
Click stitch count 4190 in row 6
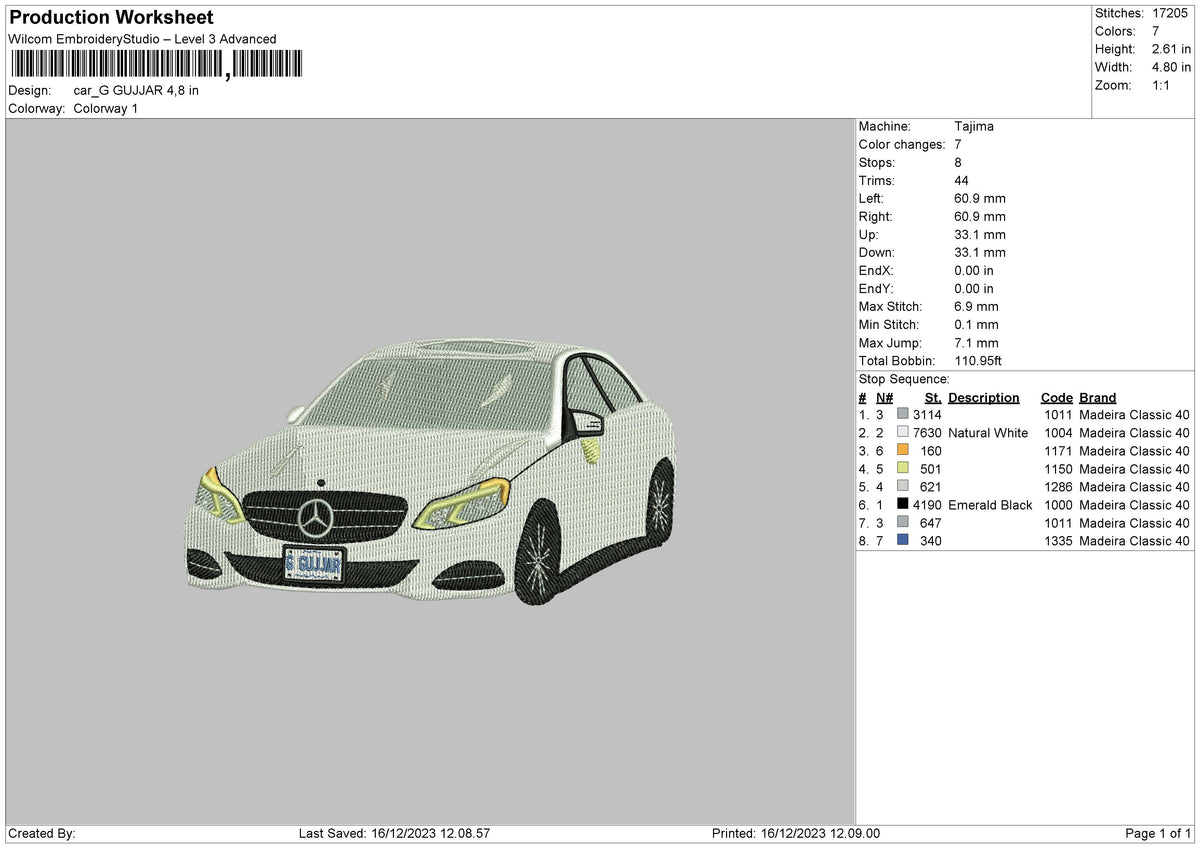[x=927, y=504]
